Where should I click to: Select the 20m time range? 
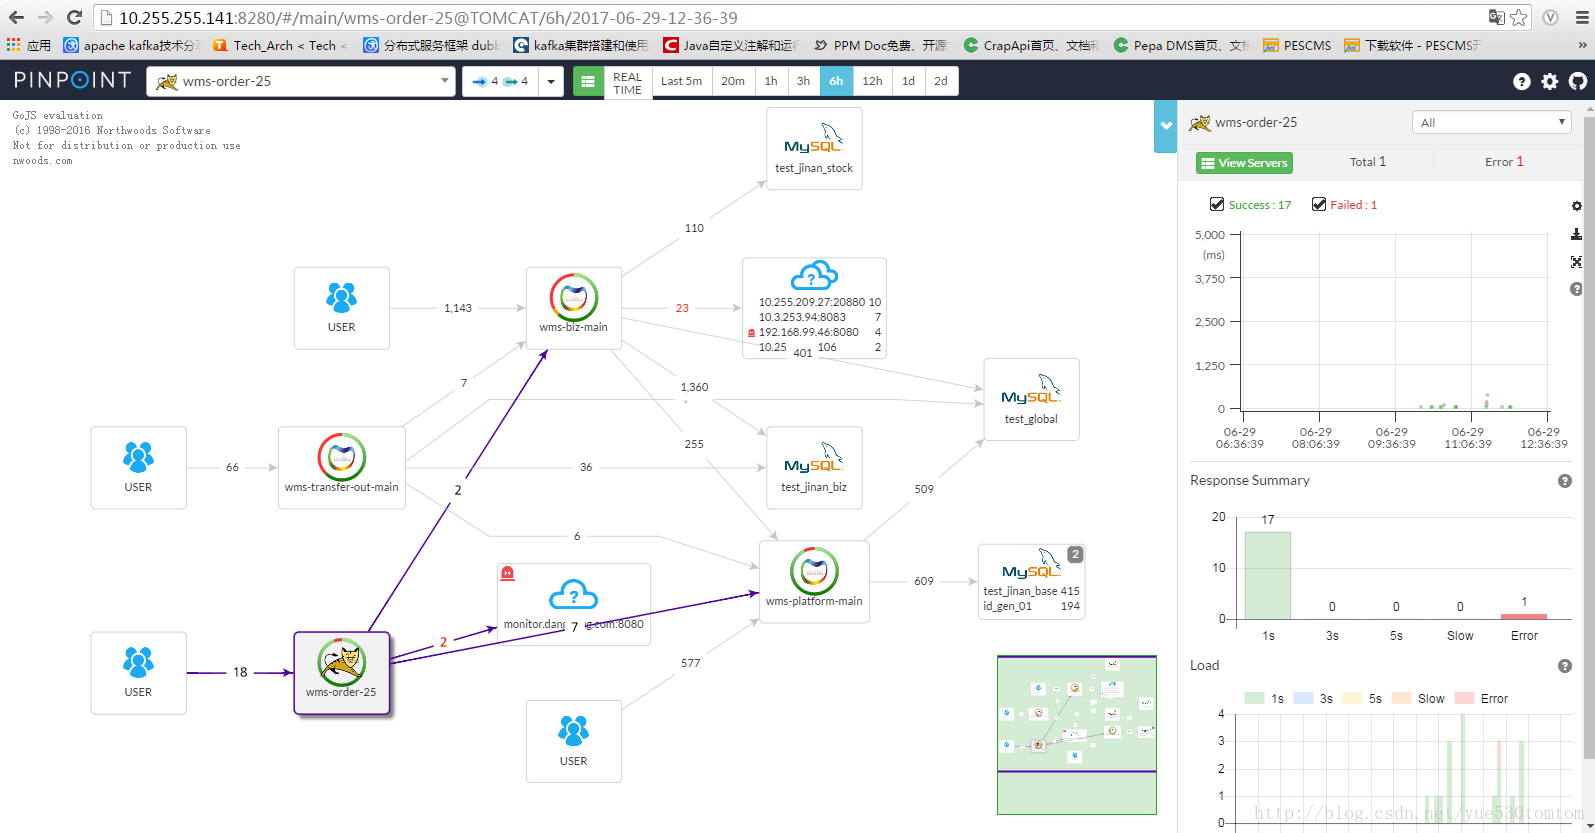pyautogui.click(x=733, y=81)
